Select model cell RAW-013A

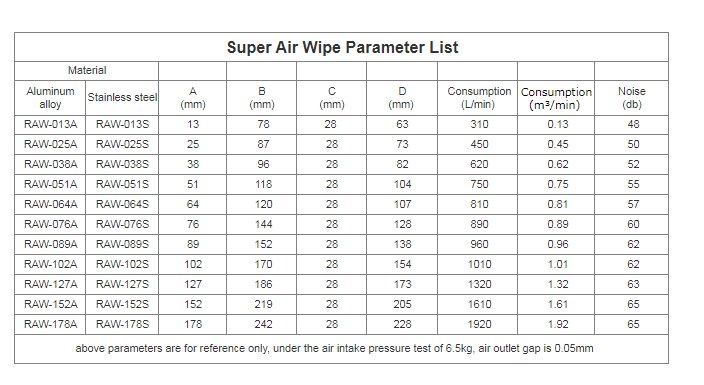pos(50,124)
